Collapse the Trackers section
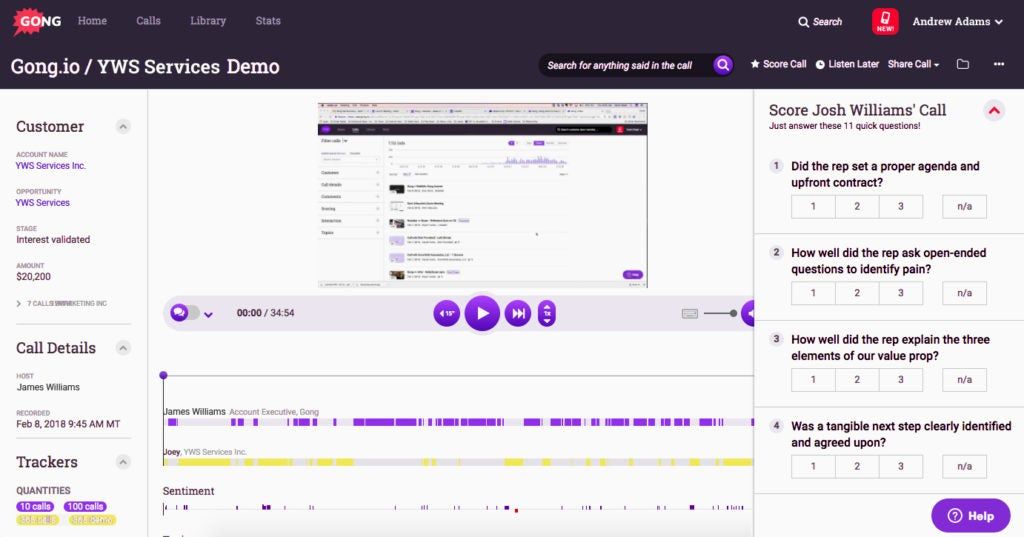 pos(123,463)
